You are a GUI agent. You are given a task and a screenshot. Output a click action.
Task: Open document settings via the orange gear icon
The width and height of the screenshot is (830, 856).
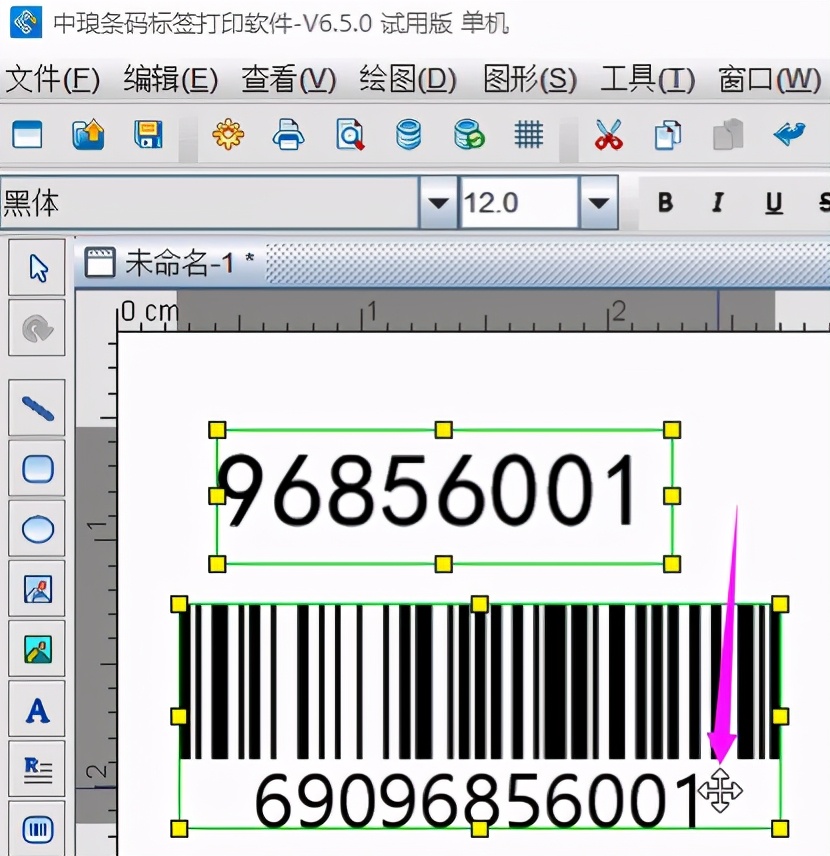(x=228, y=134)
